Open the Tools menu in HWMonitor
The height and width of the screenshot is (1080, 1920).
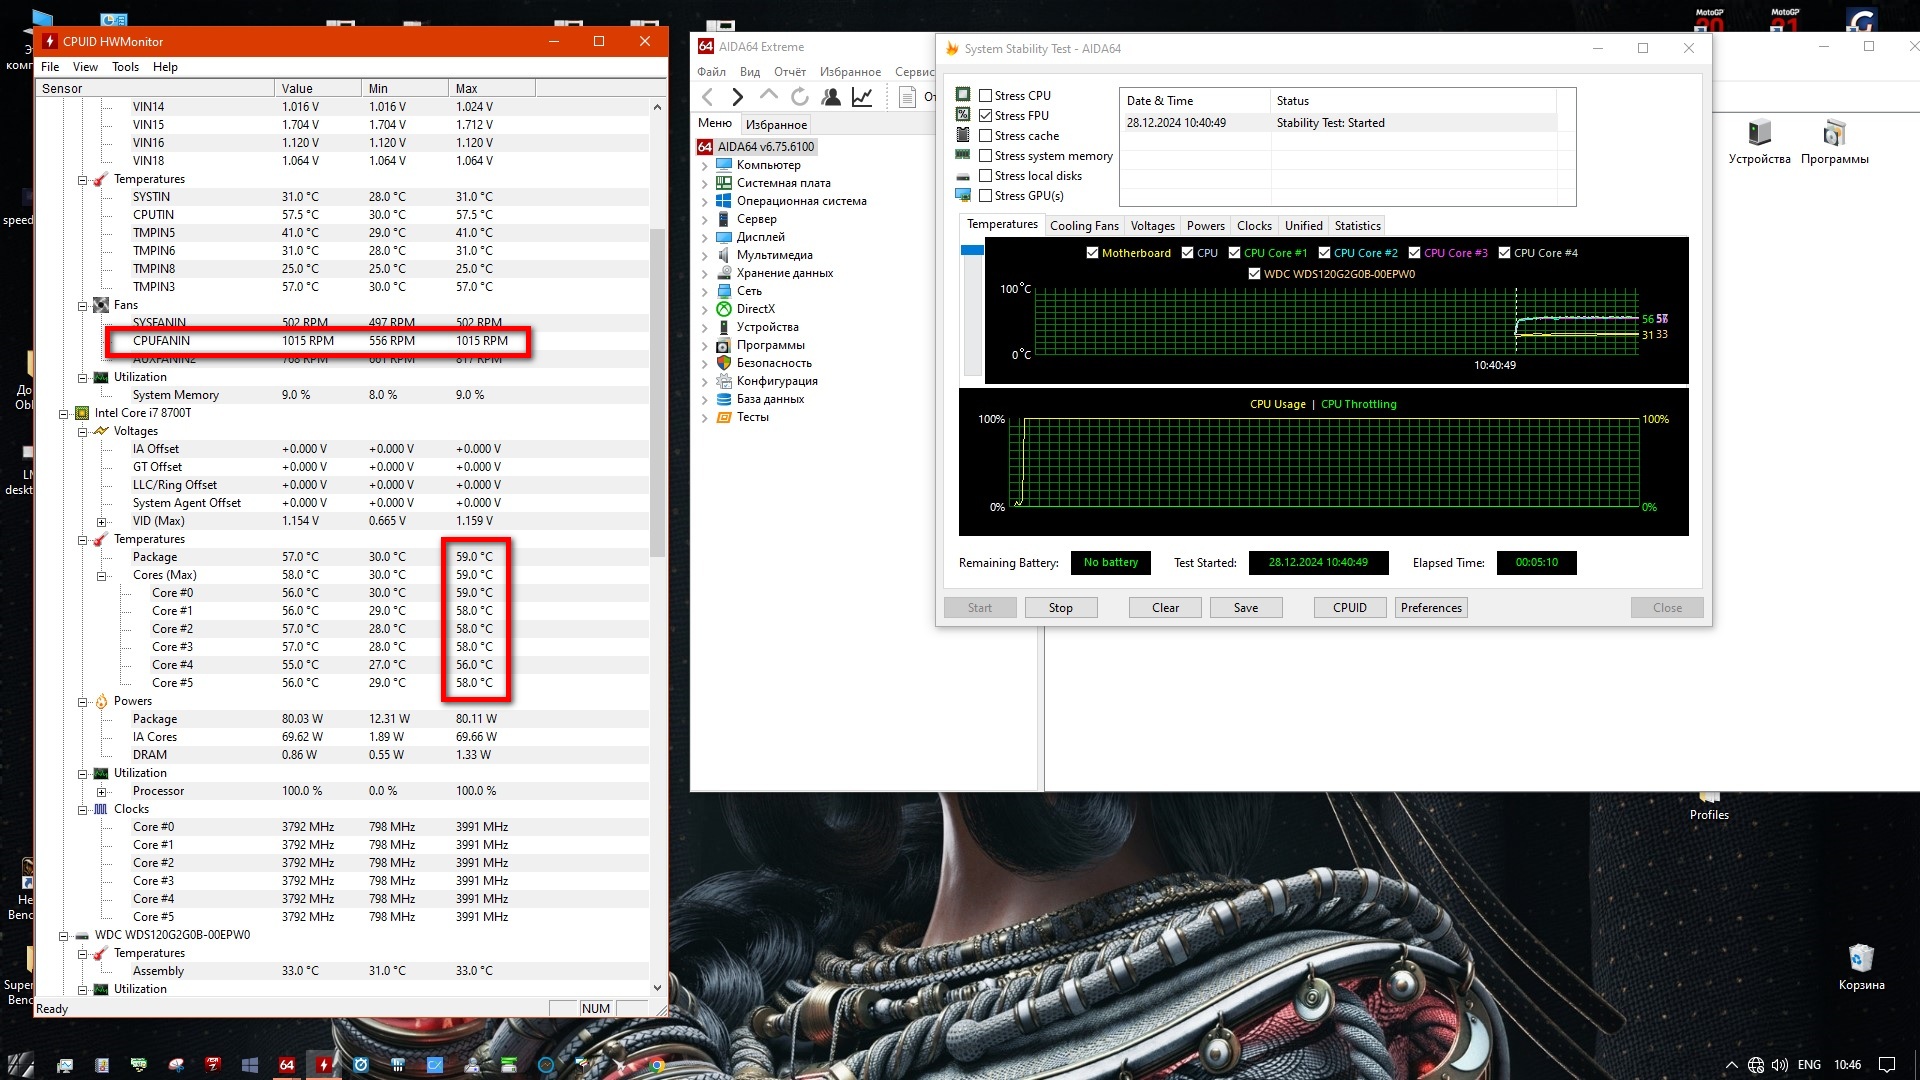125,67
